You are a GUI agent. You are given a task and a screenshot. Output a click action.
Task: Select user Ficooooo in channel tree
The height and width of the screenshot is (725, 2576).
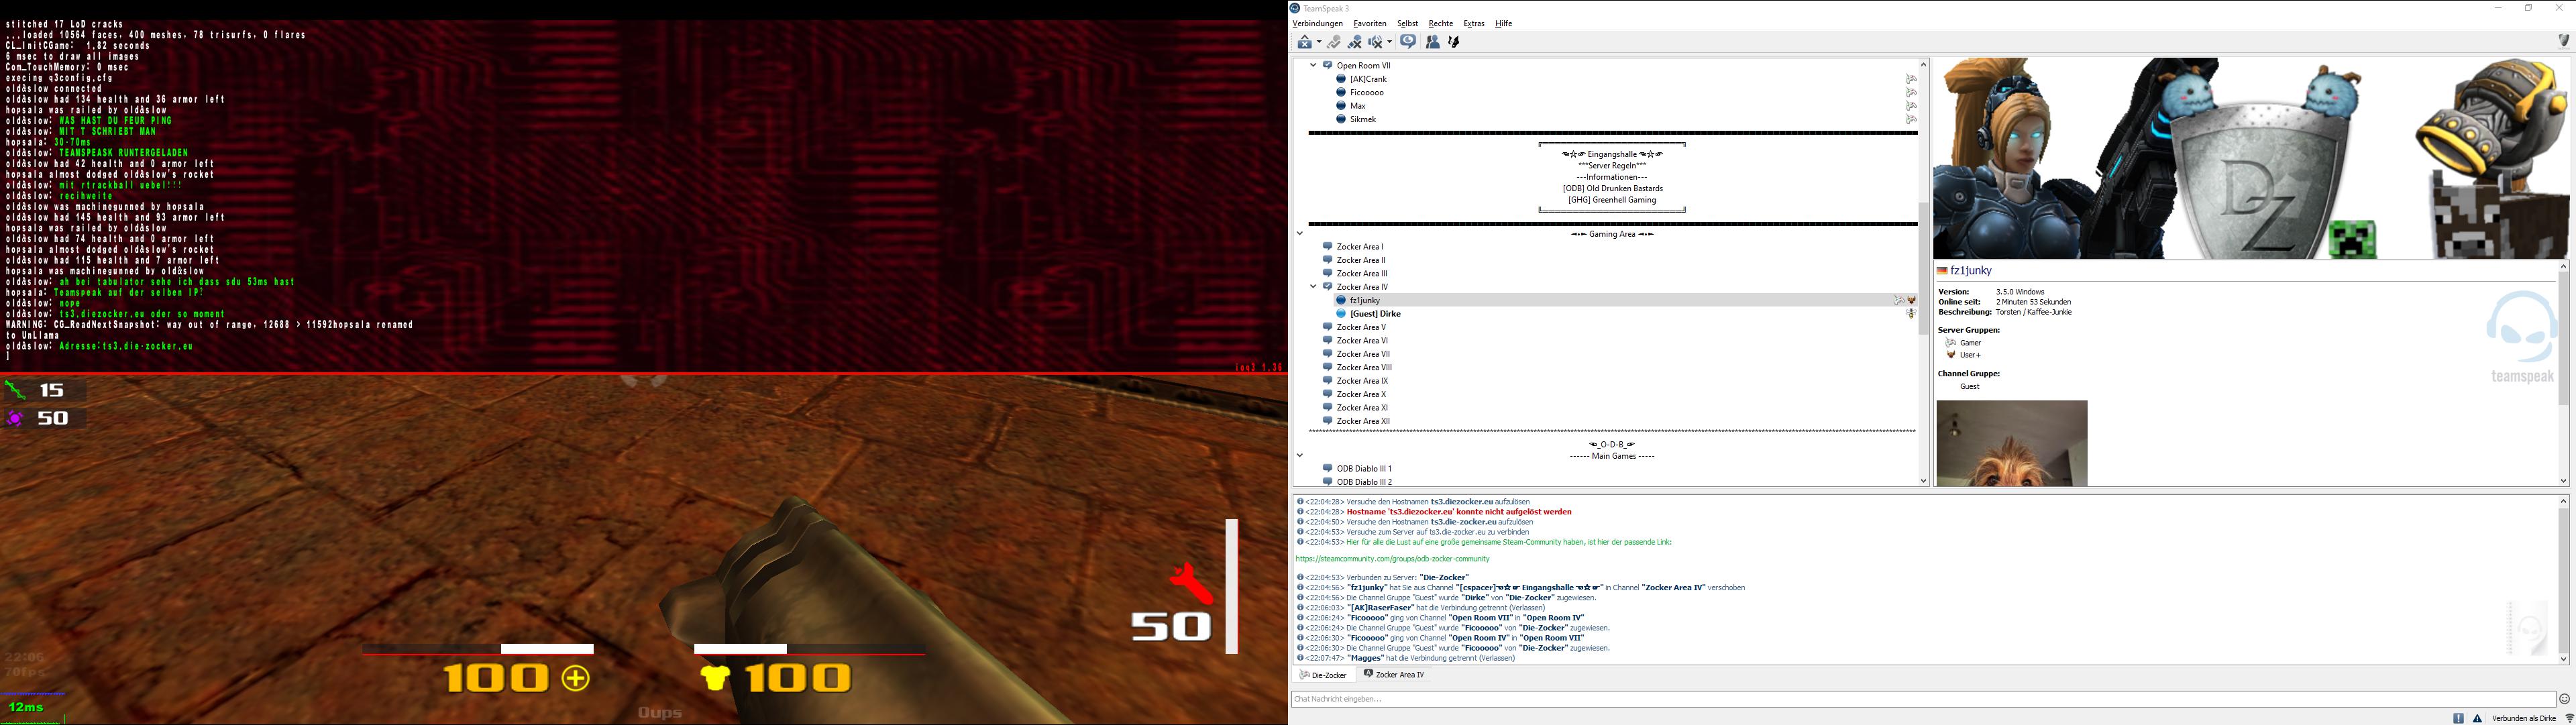point(1366,93)
